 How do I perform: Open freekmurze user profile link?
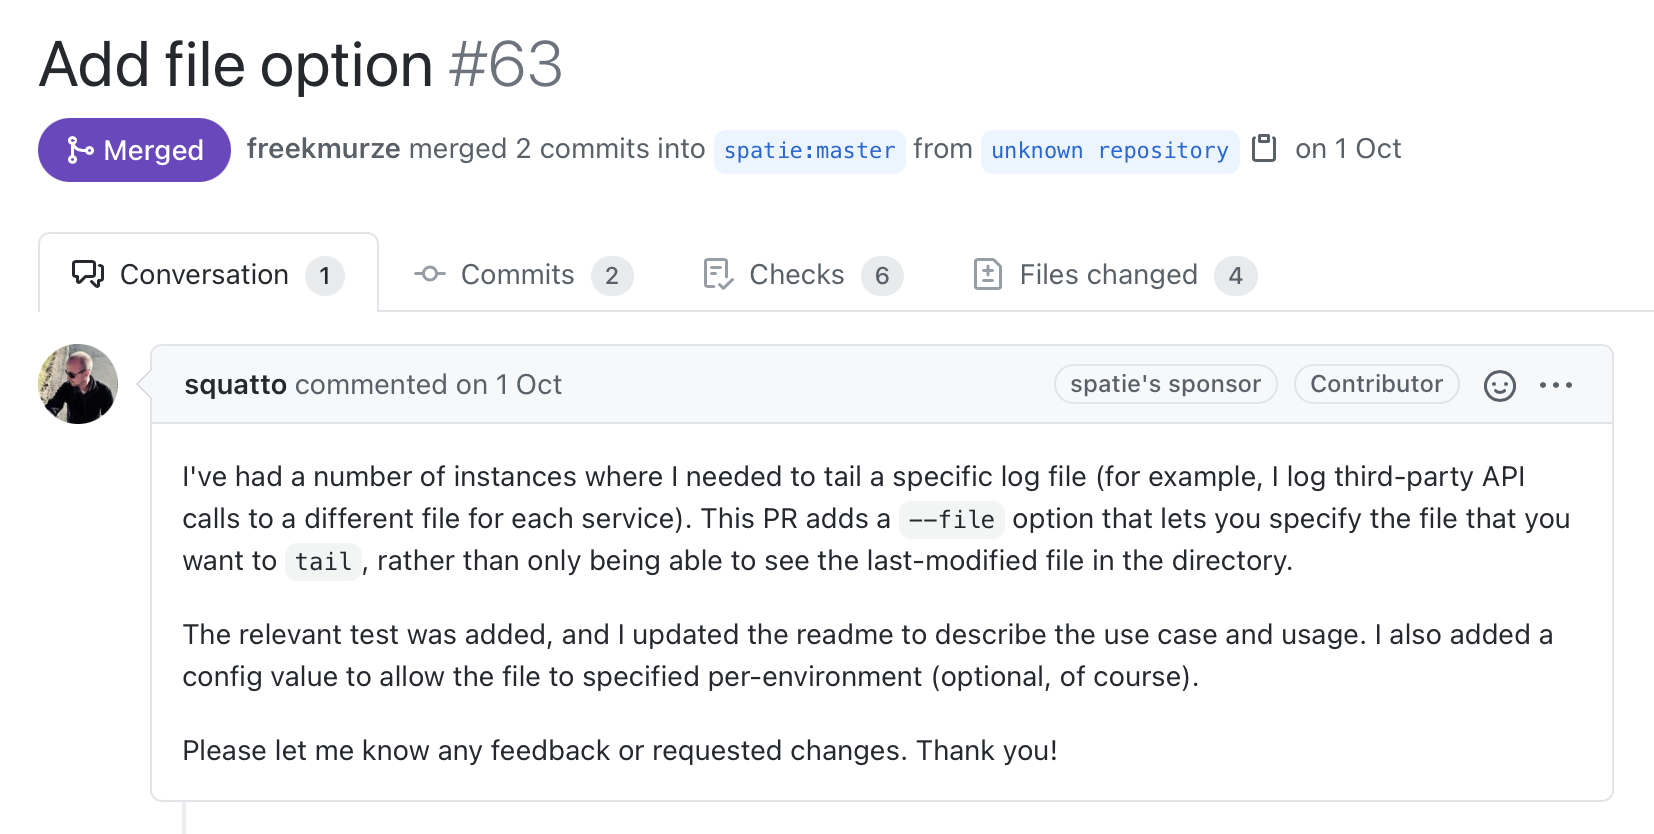[324, 149]
